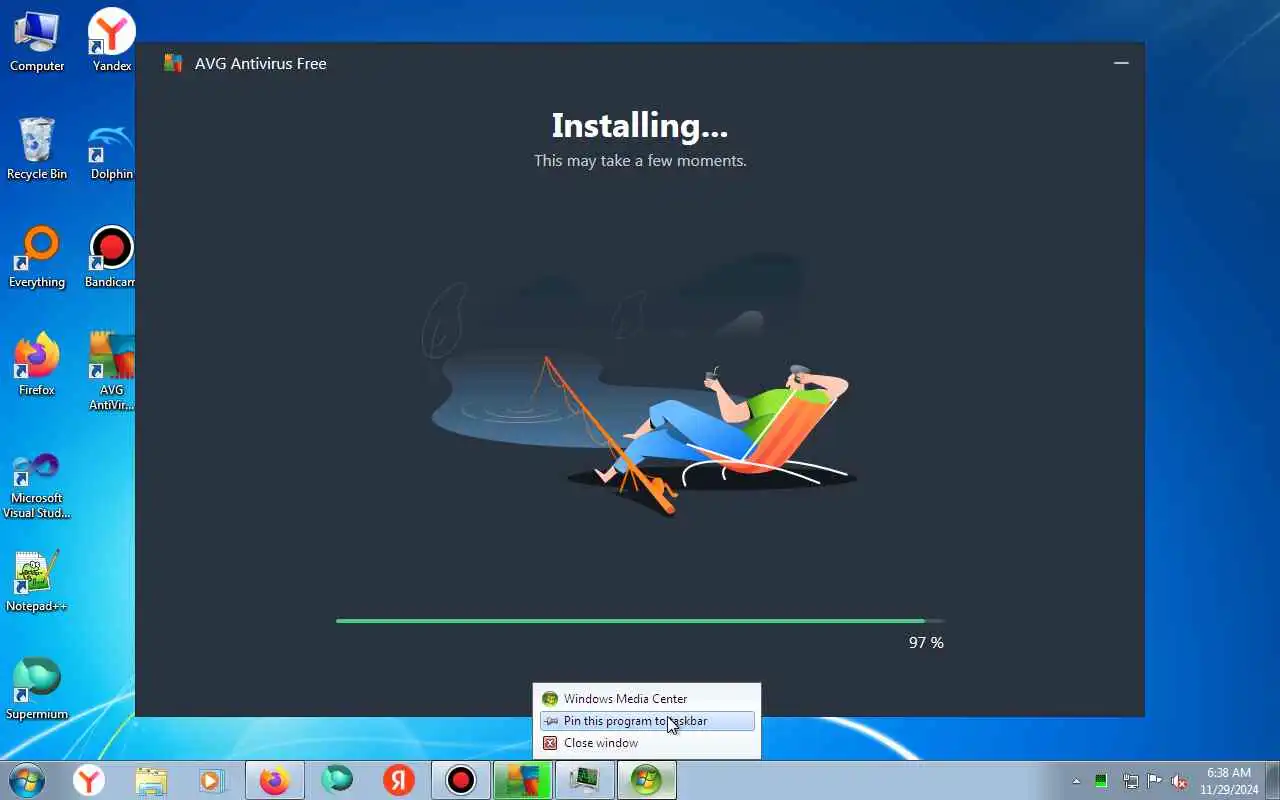Image resolution: width=1280 pixels, height=800 pixels.
Task: Select the Supermium desktop shortcut
Action: 37,690
